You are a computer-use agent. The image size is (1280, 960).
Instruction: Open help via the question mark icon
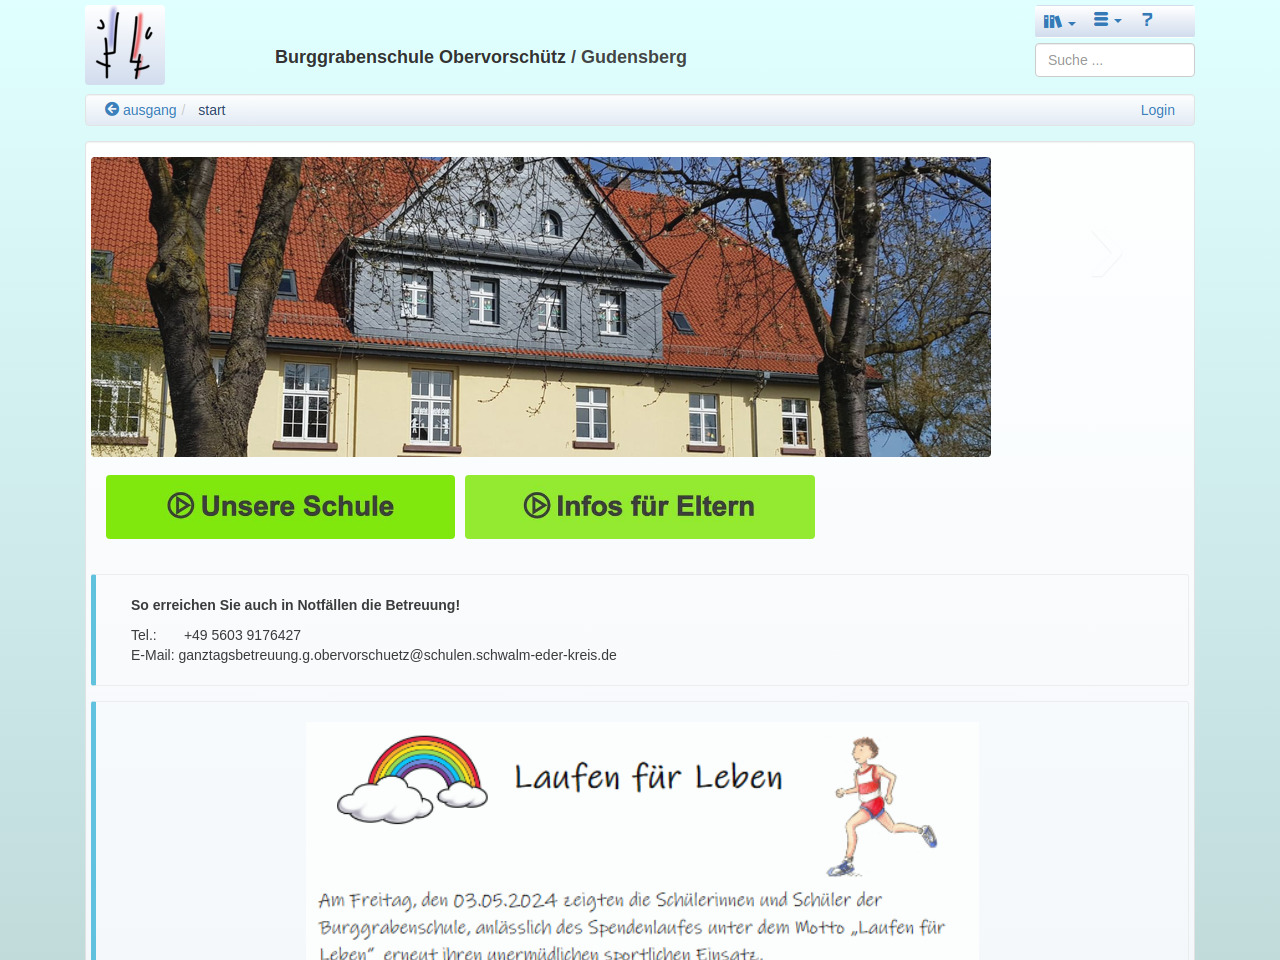[x=1147, y=20]
